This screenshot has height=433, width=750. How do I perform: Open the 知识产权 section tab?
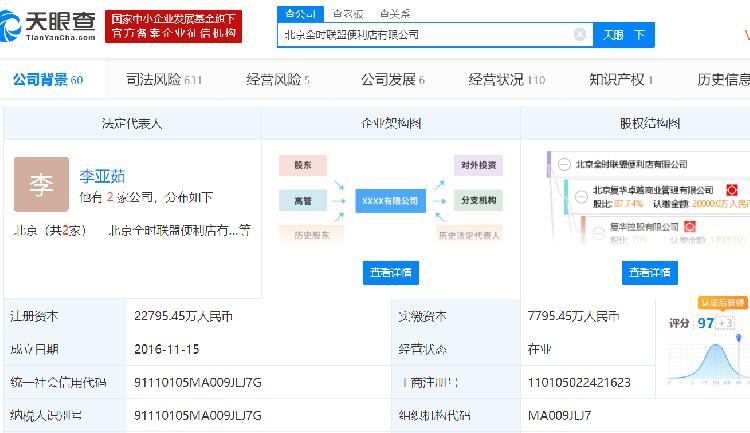coord(621,79)
